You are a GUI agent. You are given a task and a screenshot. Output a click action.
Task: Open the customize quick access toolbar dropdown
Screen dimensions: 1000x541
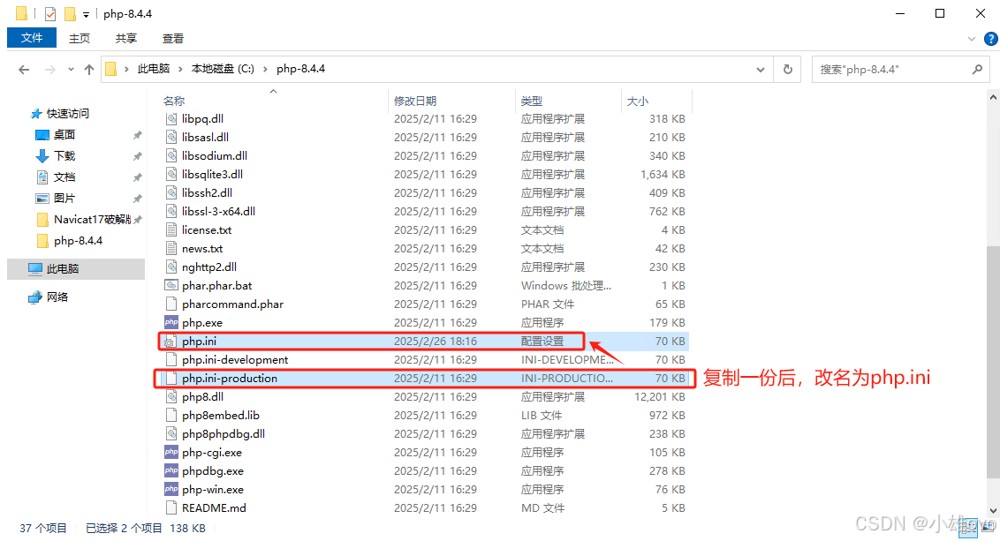click(x=86, y=14)
